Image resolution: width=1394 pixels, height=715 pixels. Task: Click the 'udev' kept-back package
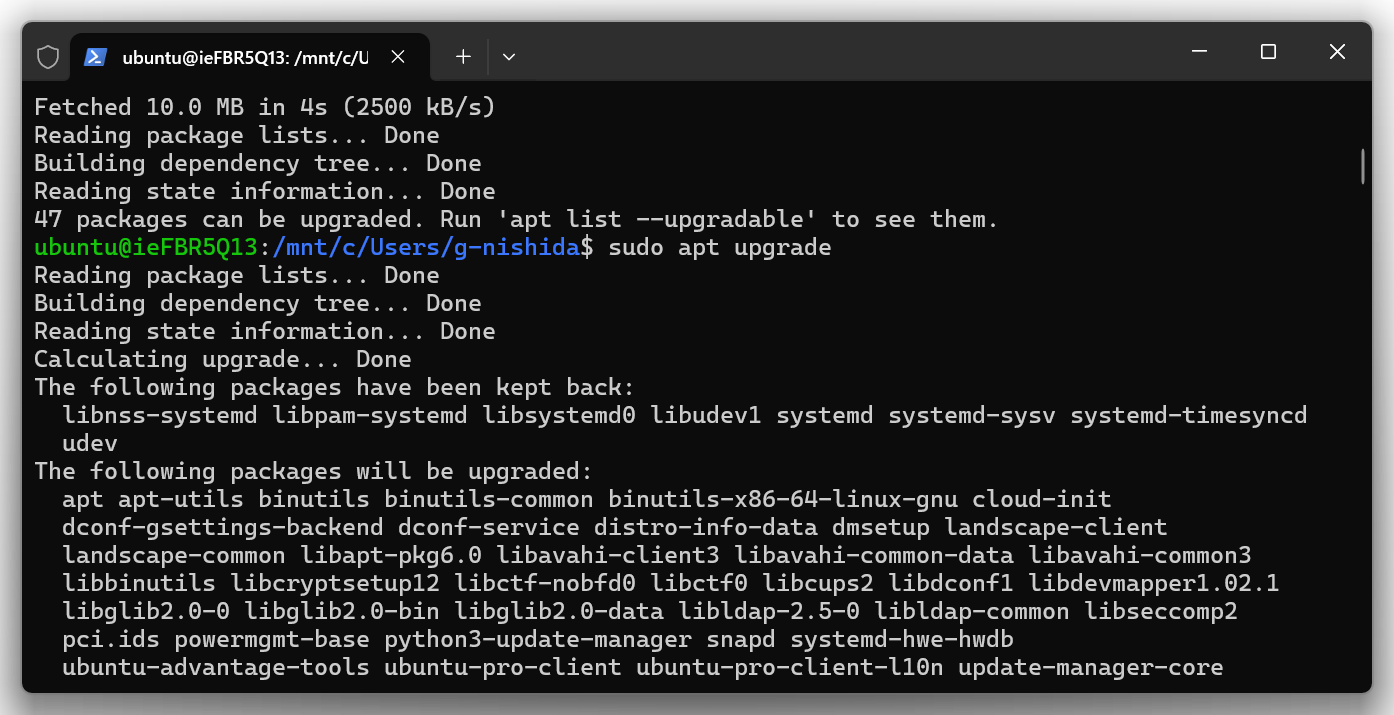90,443
